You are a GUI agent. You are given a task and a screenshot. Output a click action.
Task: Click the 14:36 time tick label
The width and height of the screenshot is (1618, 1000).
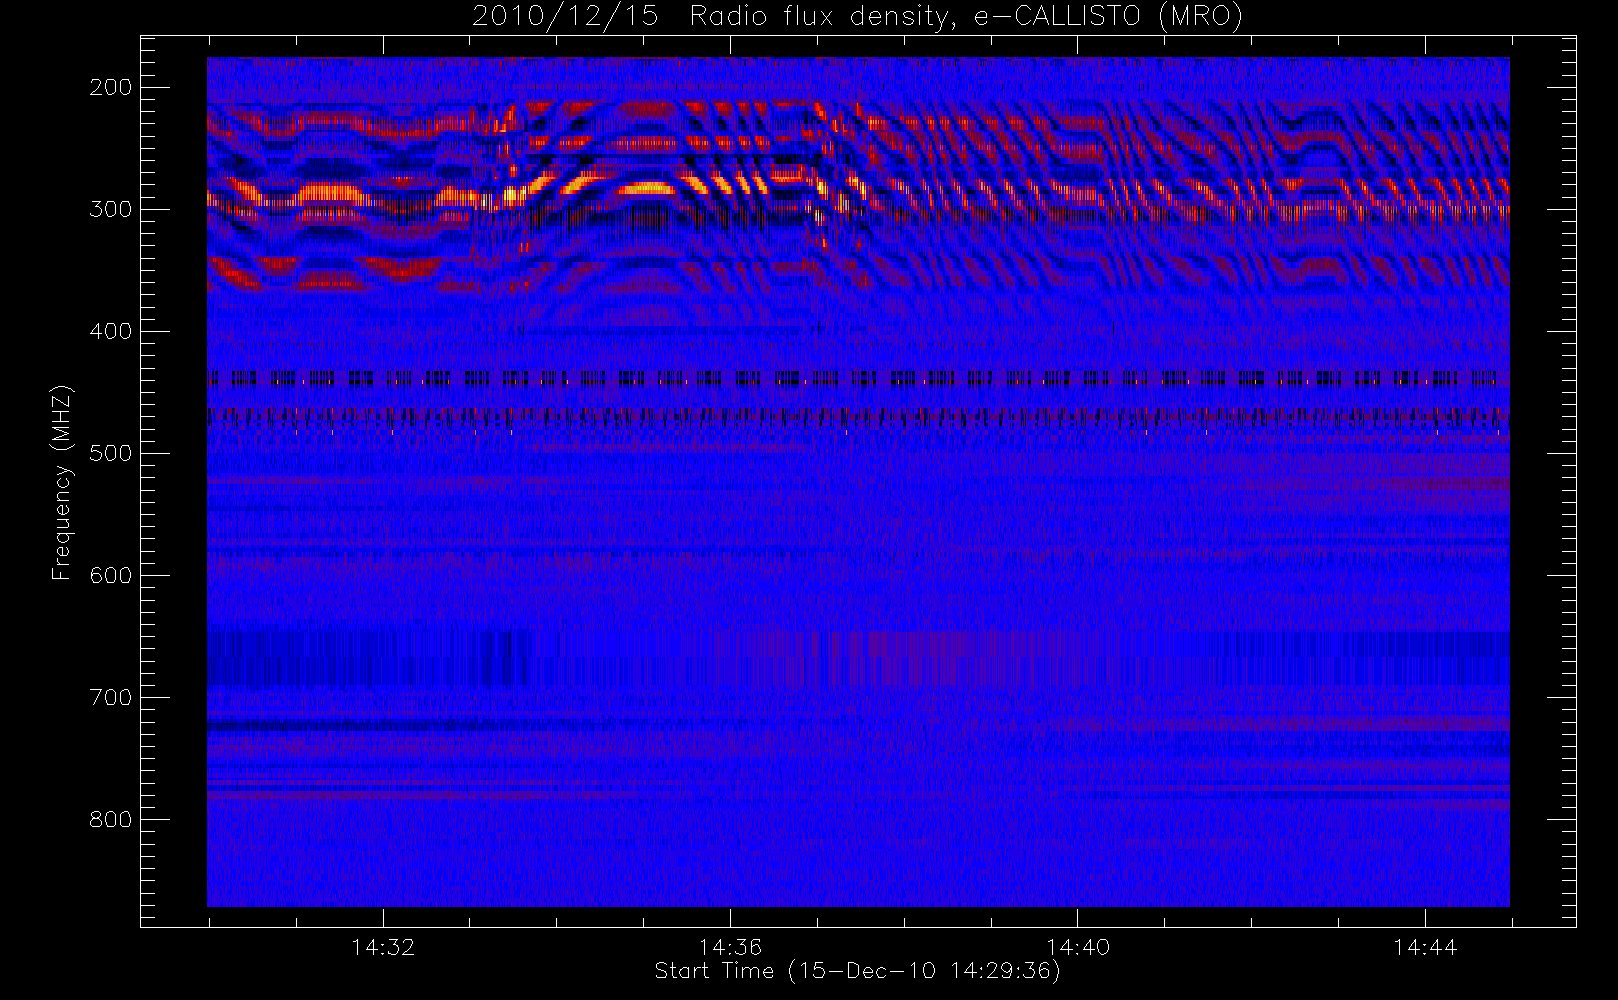pyautogui.click(x=730, y=947)
